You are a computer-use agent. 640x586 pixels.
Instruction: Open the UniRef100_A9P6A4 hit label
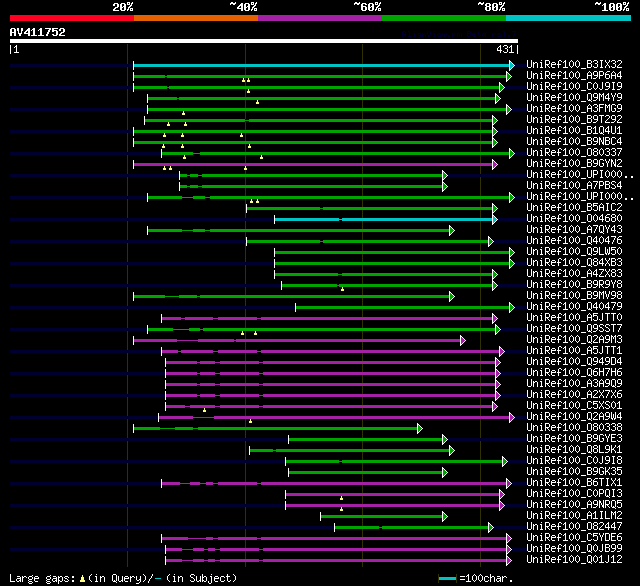pyautogui.click(x=574, y=75)
